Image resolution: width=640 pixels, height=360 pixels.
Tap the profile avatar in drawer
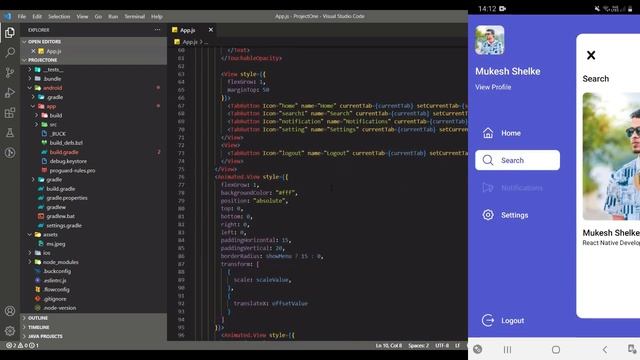489,40
